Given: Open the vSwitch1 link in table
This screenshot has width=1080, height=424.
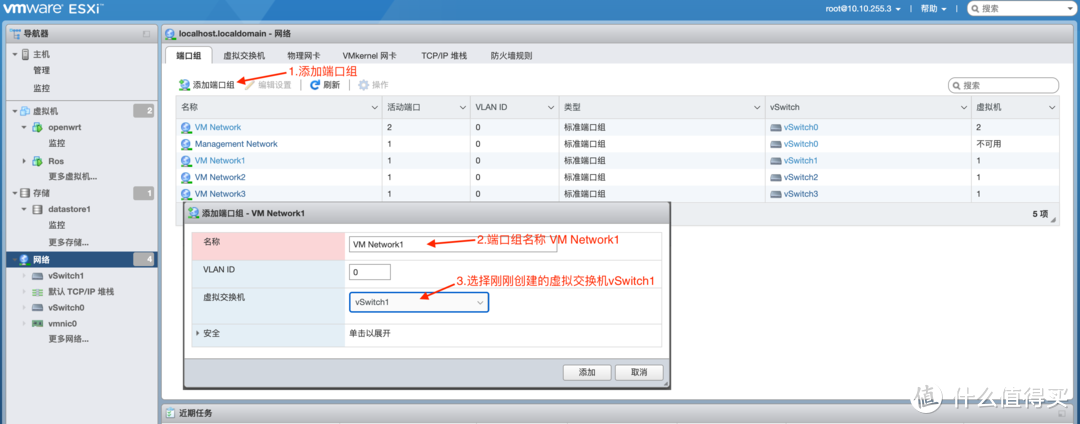Looking at the screenshot, I should (x=800, y=160).
